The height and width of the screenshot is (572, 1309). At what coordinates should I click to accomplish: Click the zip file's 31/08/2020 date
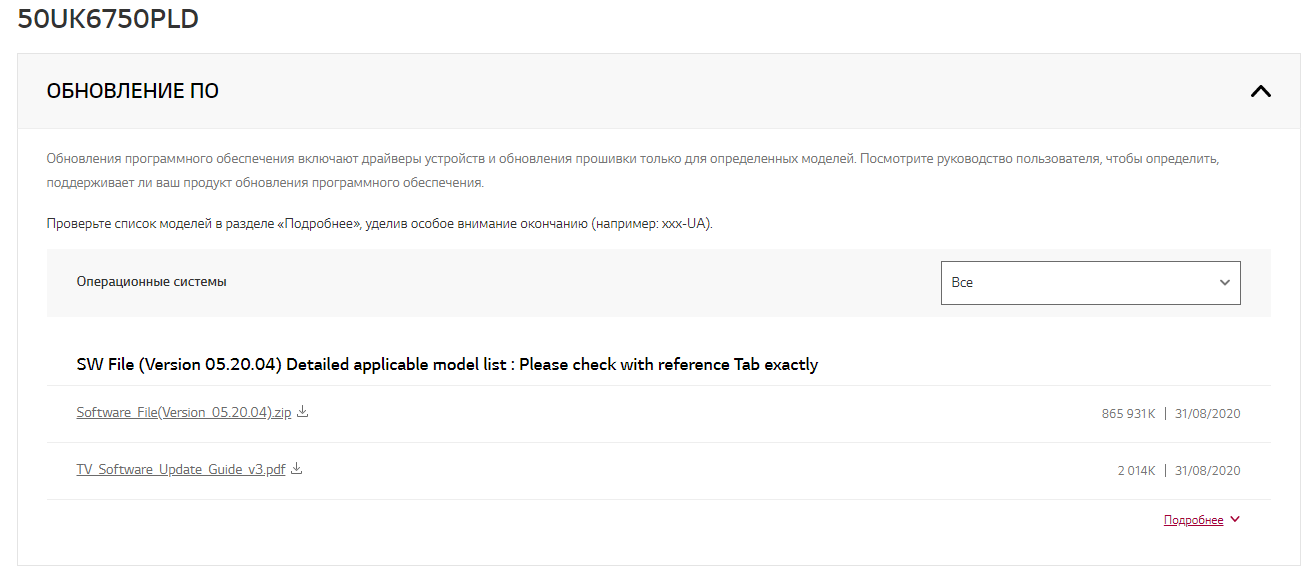click(x=1207, y=413)
